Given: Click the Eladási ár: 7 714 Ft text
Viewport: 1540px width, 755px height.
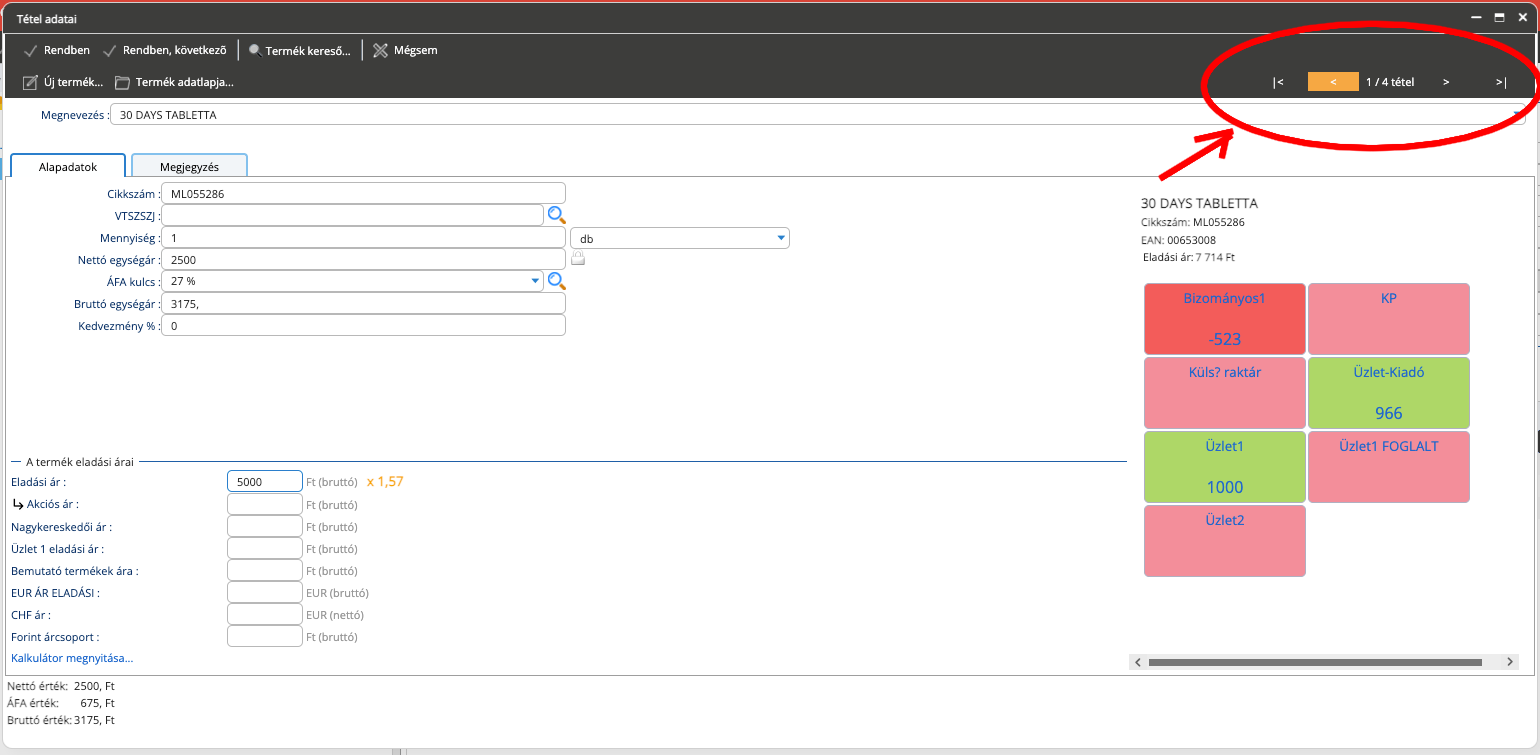Looking at the screenshot, I should (1189, 257).
